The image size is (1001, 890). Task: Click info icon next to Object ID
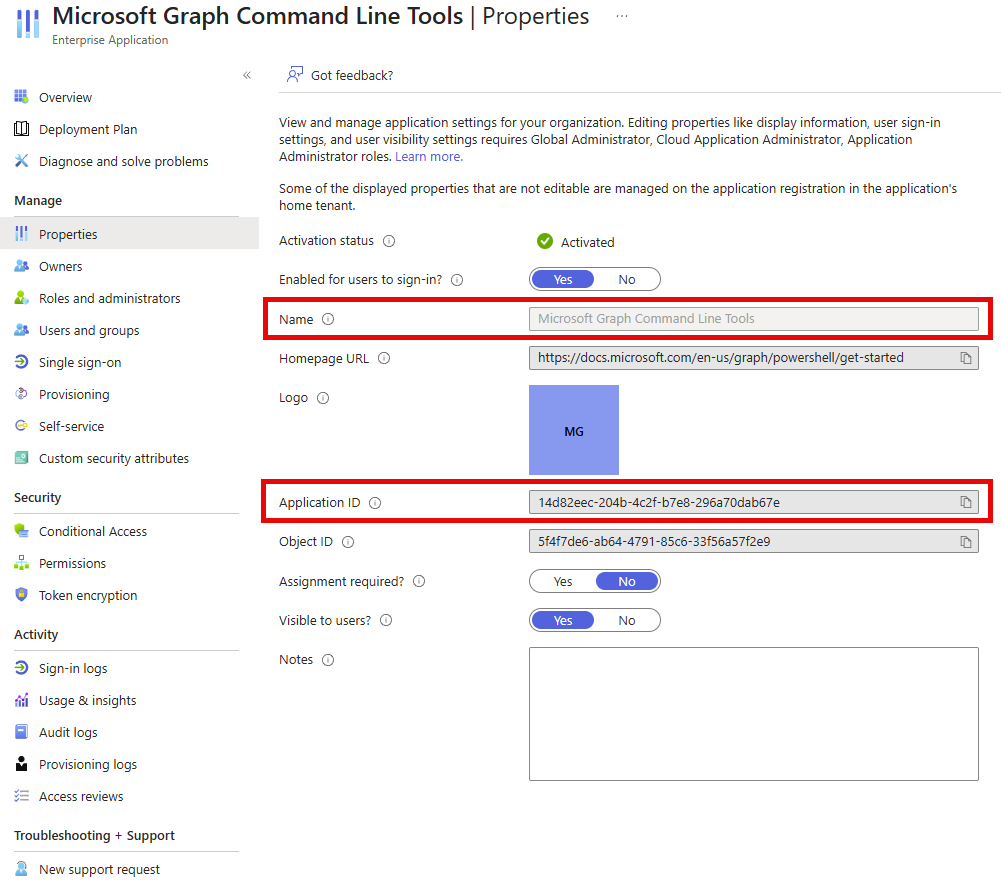[347, 542]
